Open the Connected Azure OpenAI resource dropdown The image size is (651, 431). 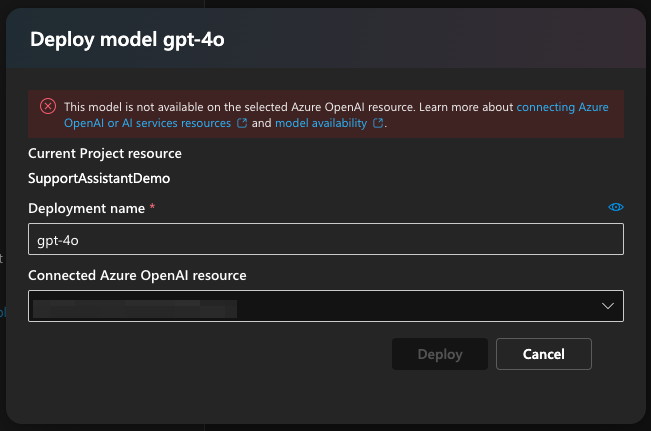tap(326, 306)
